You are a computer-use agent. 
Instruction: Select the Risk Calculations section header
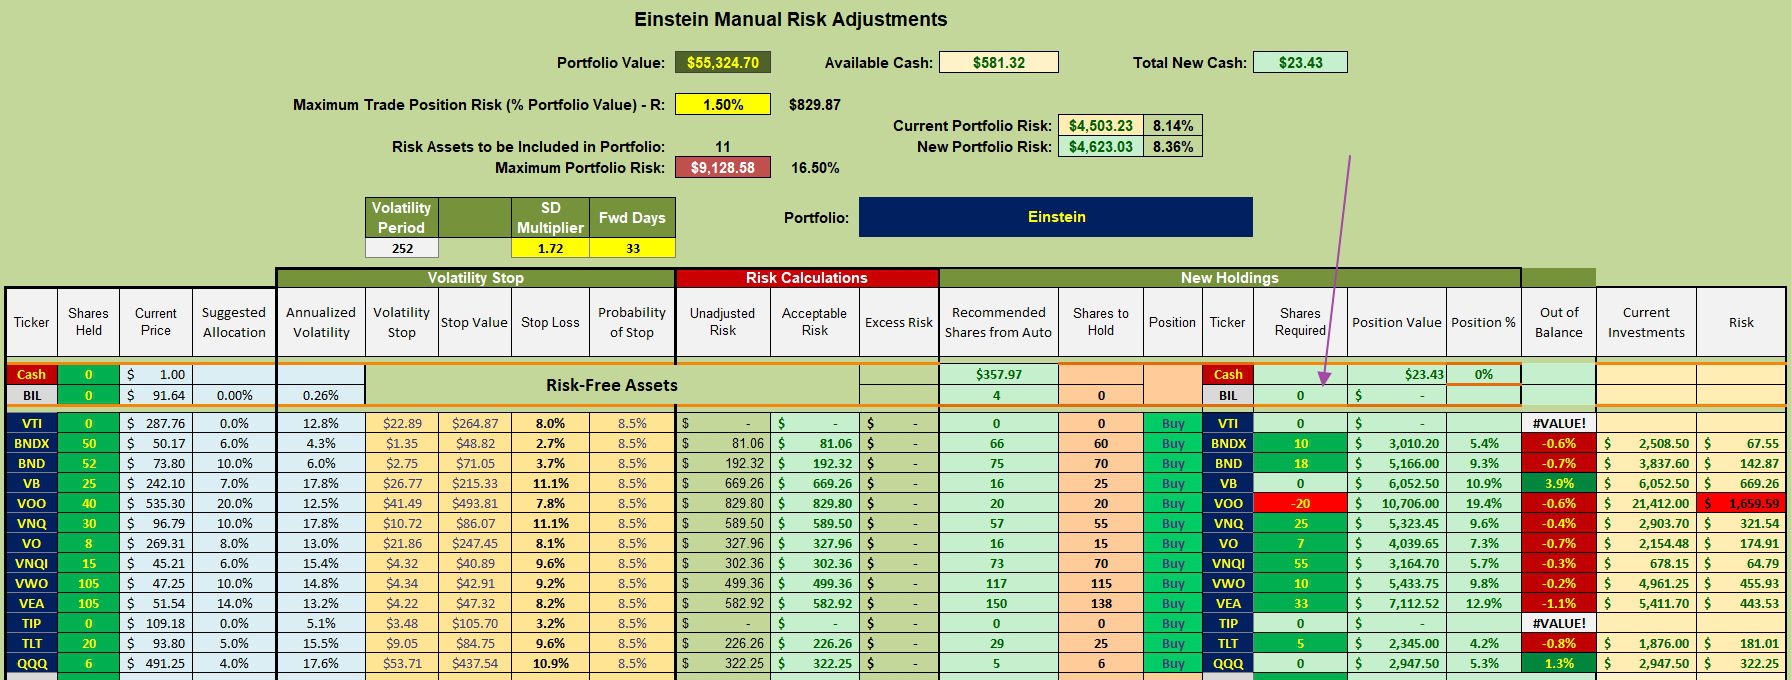(x=807, y=278)
